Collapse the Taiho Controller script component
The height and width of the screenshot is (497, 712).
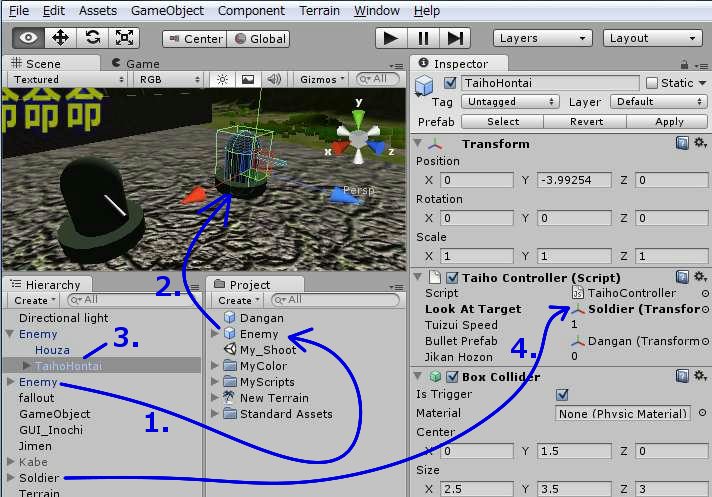point(418,277)
